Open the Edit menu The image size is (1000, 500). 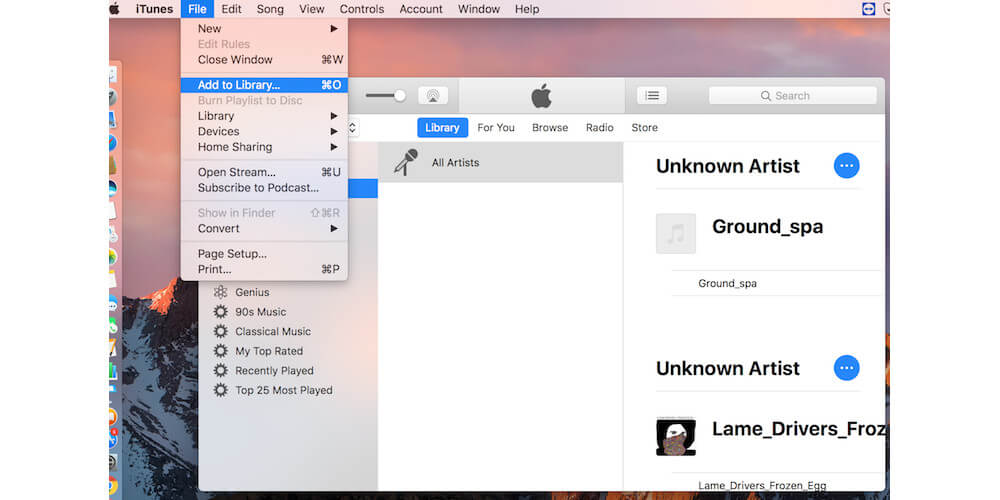click(232, 9)
